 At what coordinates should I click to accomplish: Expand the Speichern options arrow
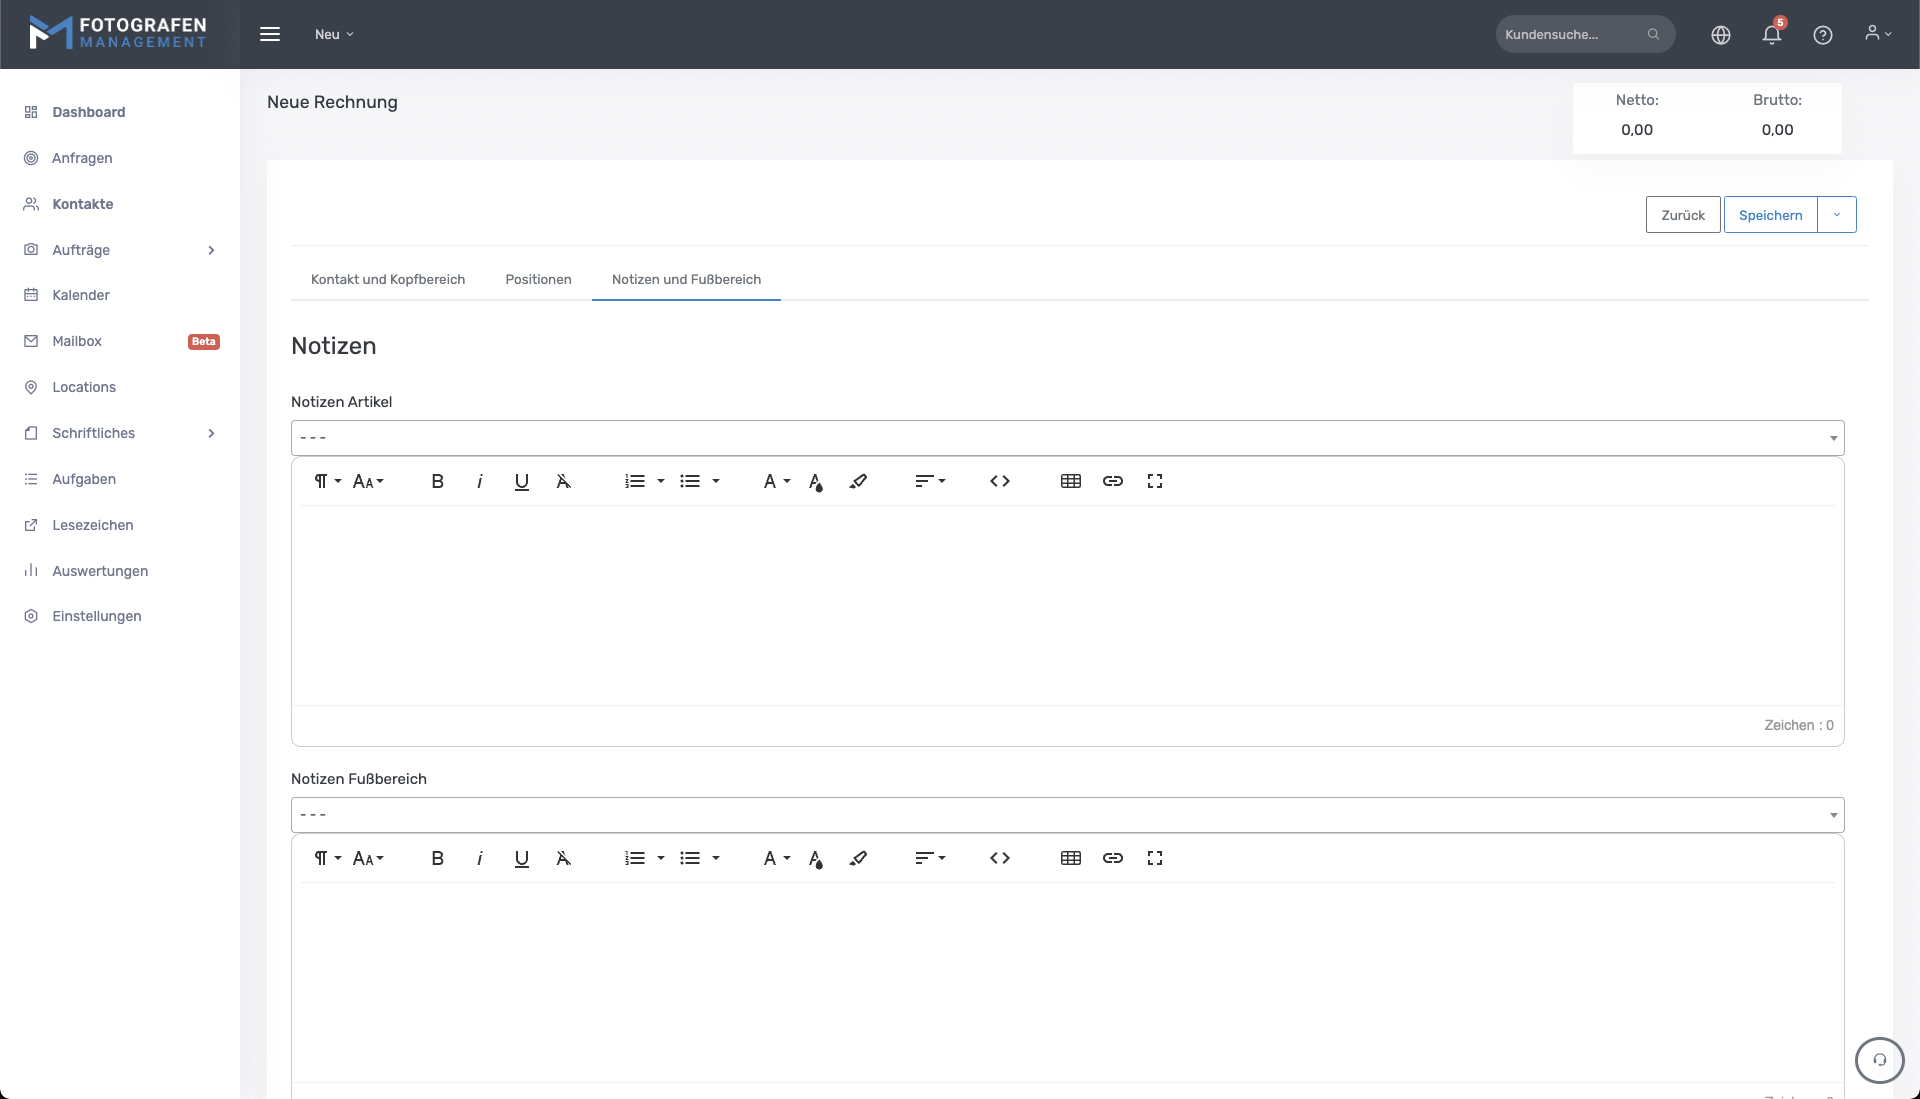[x=1836, y=215]
